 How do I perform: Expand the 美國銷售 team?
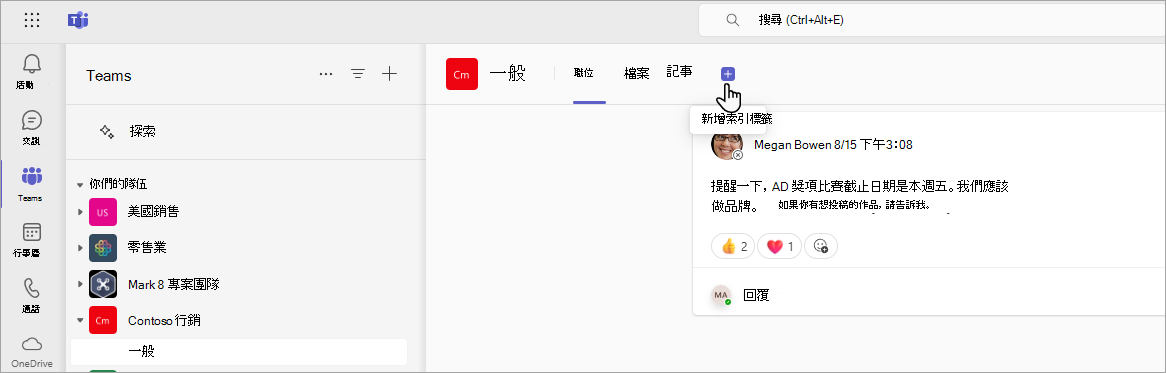pyautogui.click(x=80, y=212)
